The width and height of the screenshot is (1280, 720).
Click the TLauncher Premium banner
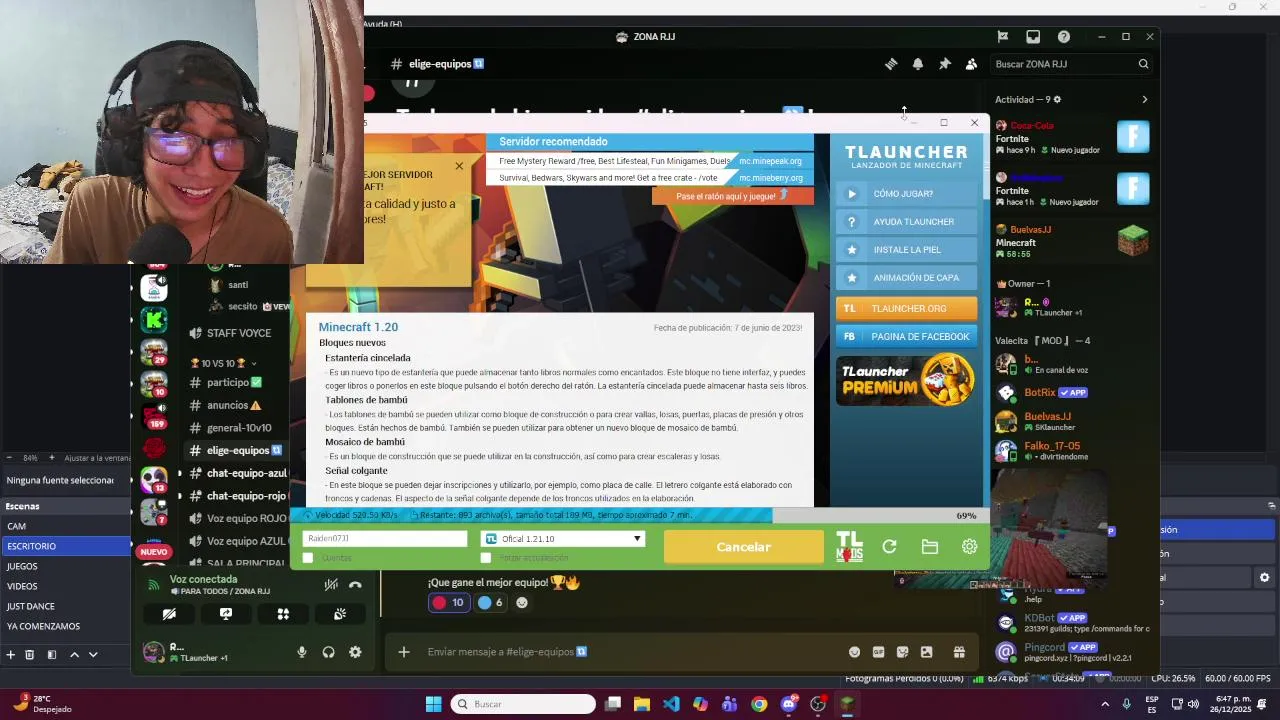click(x=906, y=379)
